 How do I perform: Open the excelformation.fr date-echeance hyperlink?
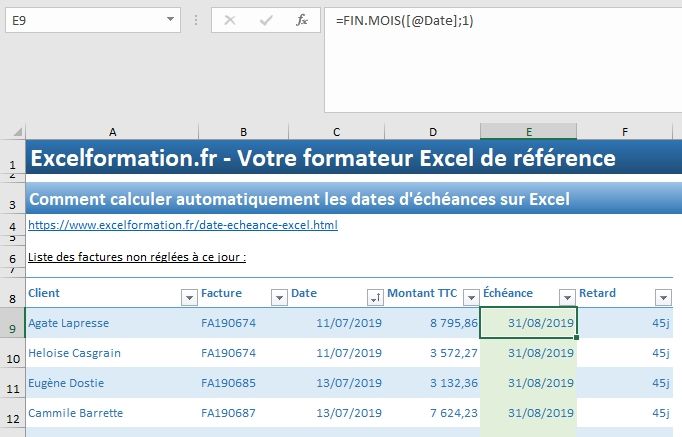click(x=182, y=225)
